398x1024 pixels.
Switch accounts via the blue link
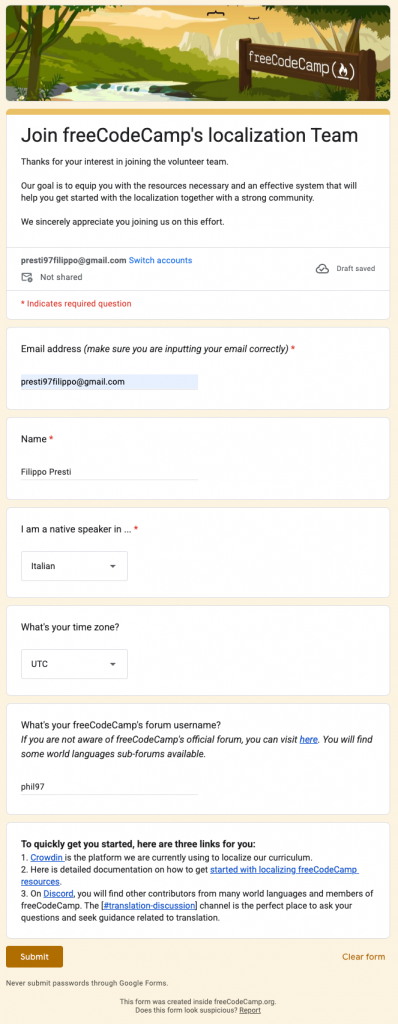160,260
